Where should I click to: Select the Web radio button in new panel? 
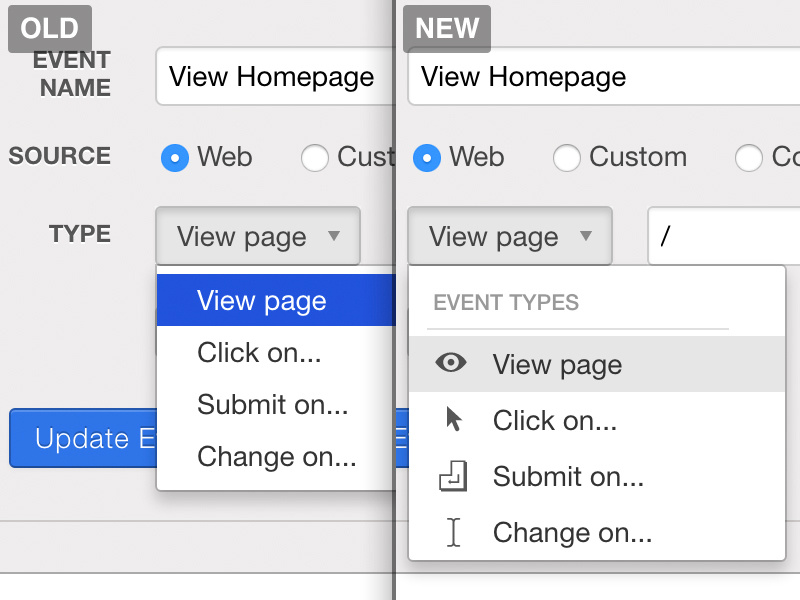point(427,157)
